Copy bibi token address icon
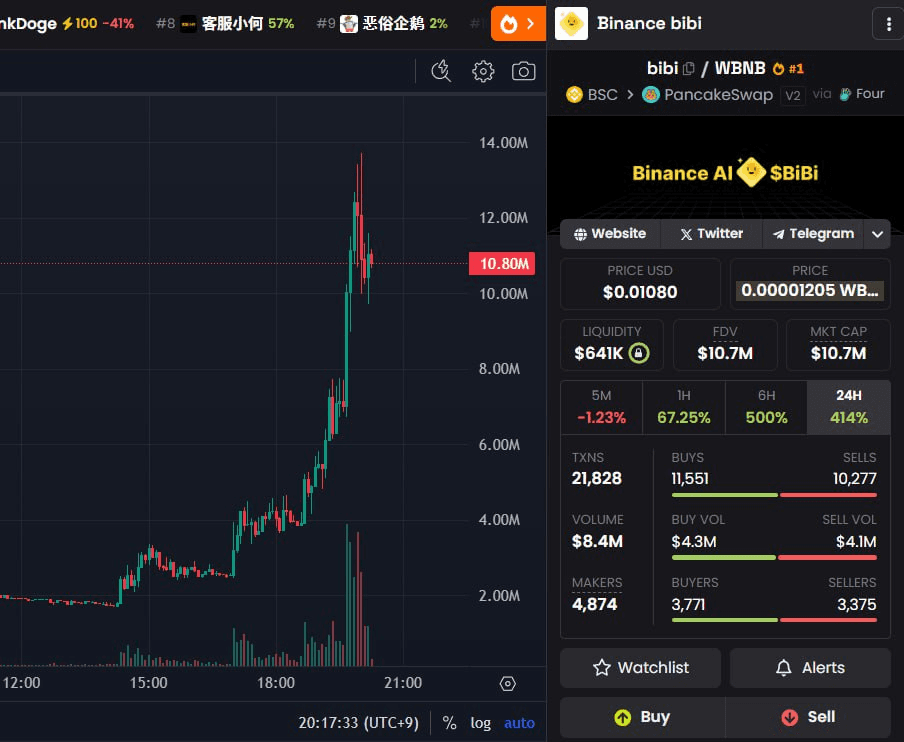This screenshot has height=742, width=904. coord(688,69)
